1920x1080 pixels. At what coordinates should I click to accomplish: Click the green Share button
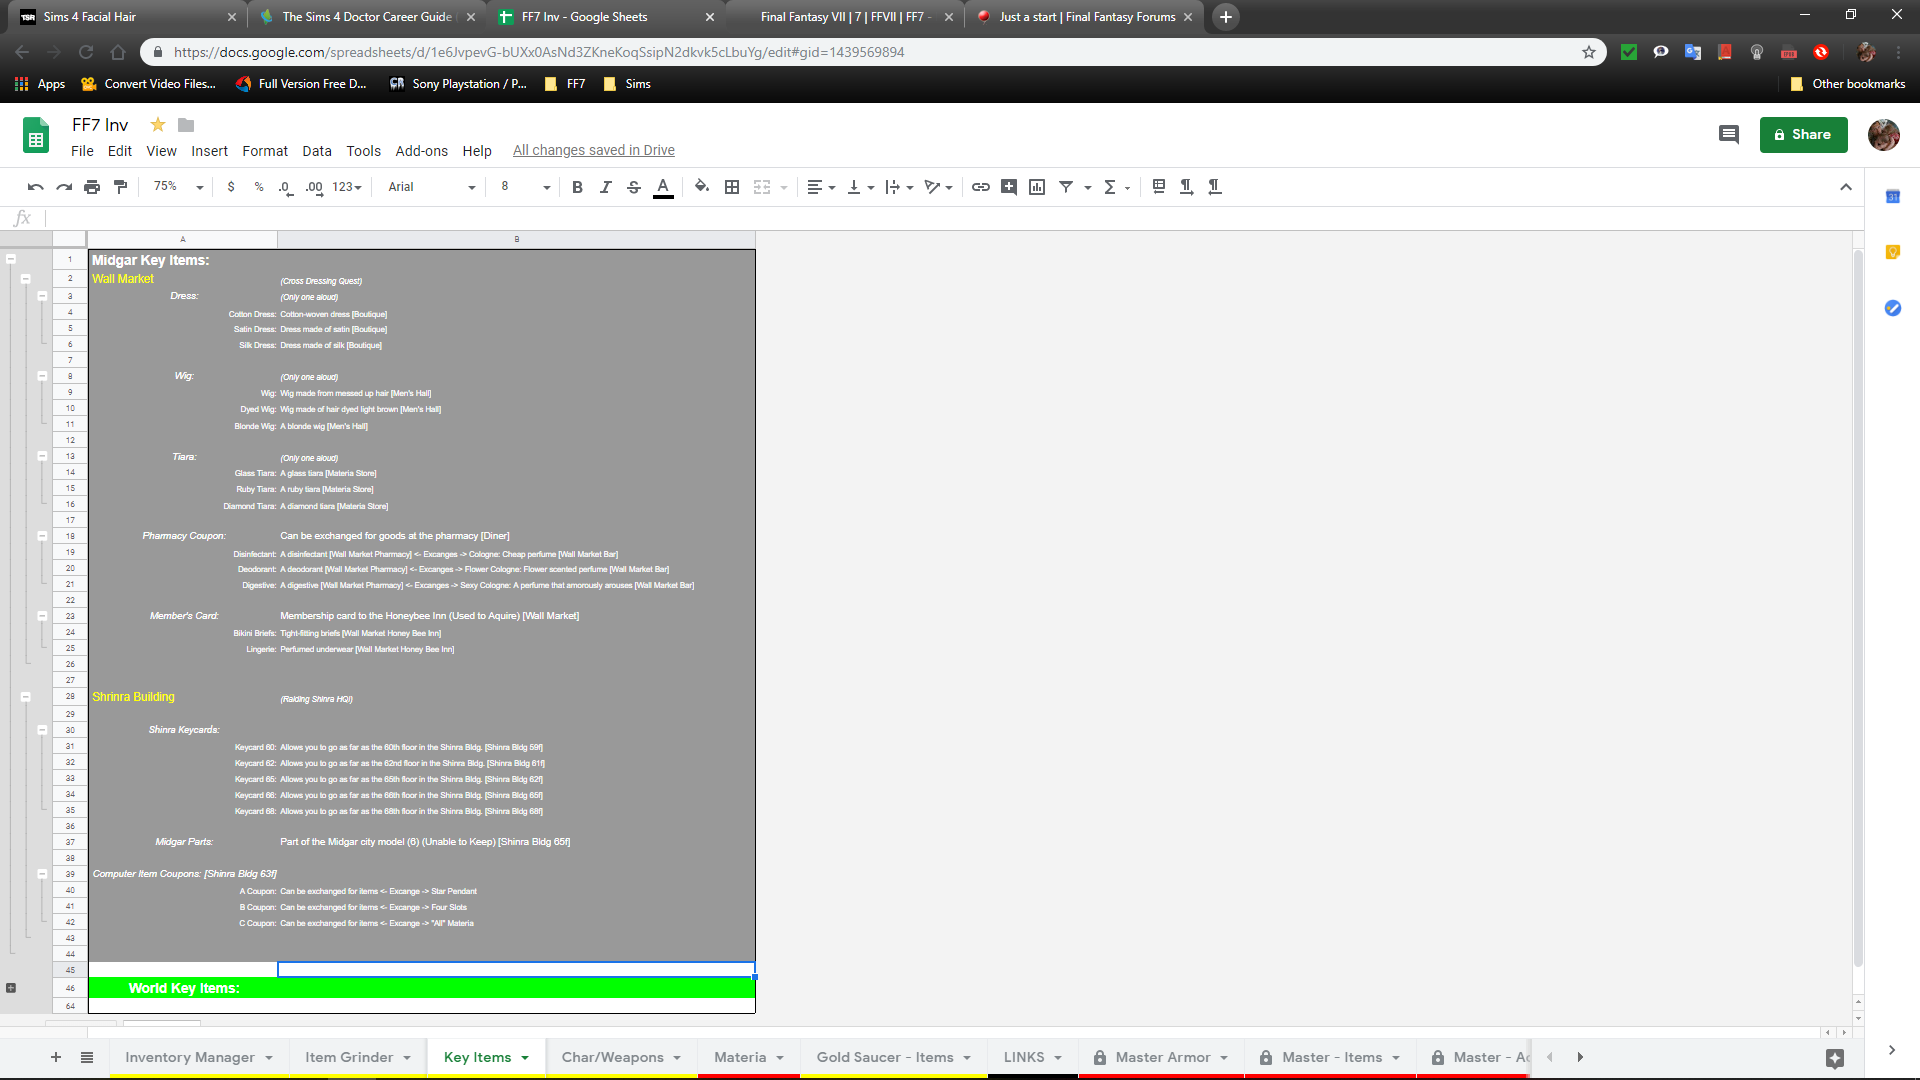[x=1803, y=135]
